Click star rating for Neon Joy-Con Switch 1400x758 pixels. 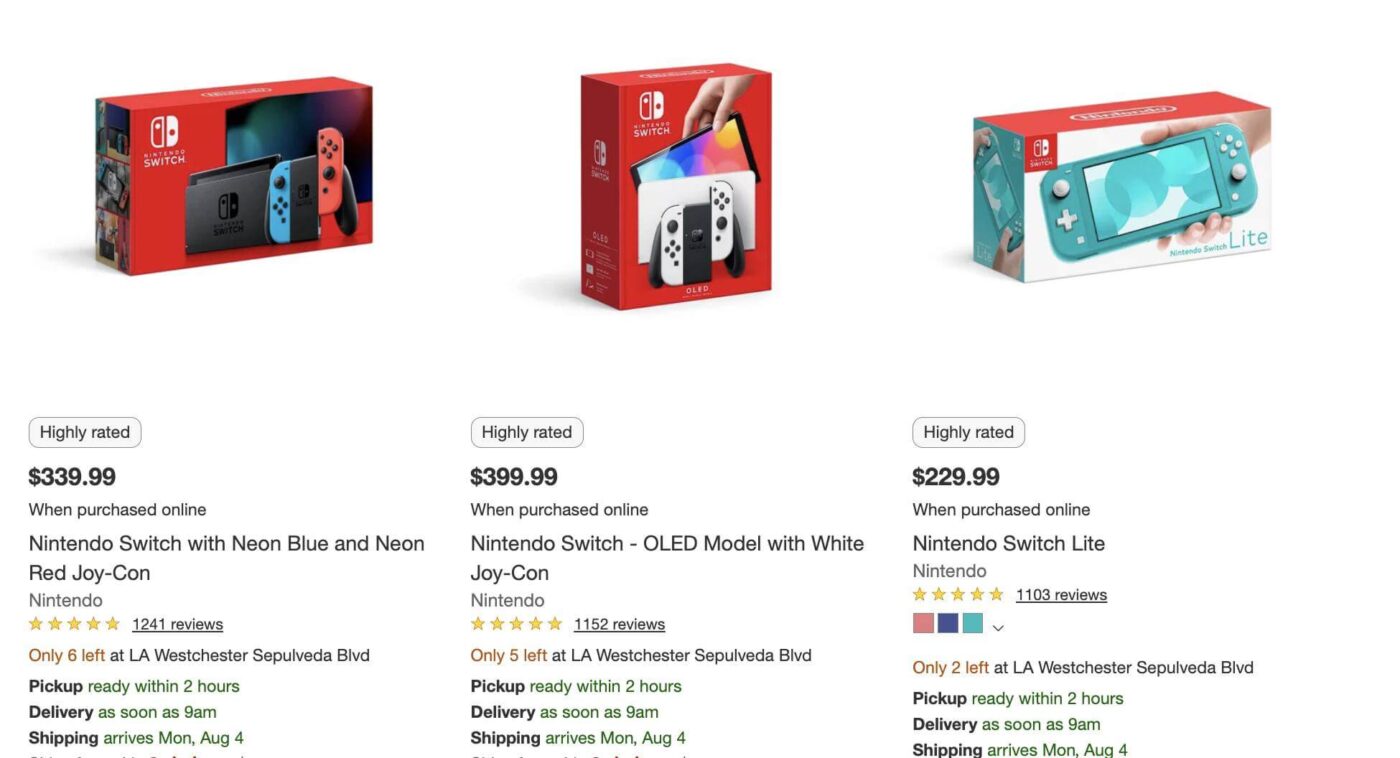(x=75, y=624)
